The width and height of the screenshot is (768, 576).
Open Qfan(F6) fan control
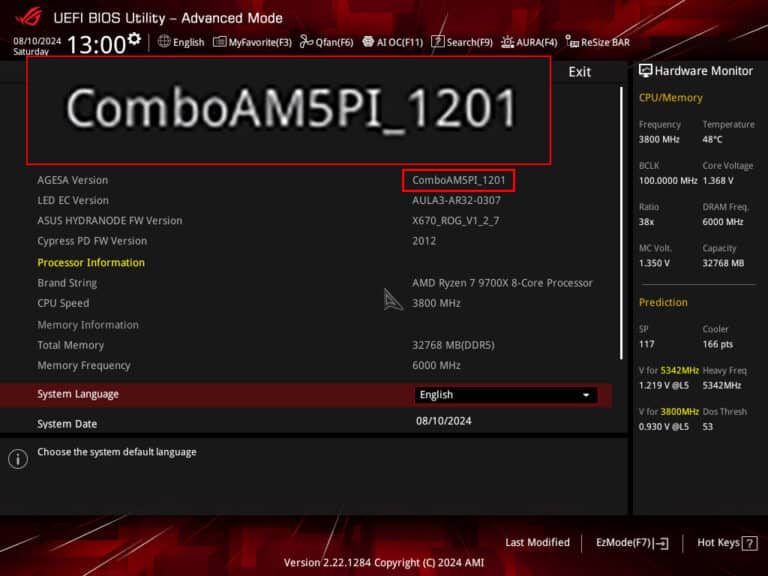point(326,42)
